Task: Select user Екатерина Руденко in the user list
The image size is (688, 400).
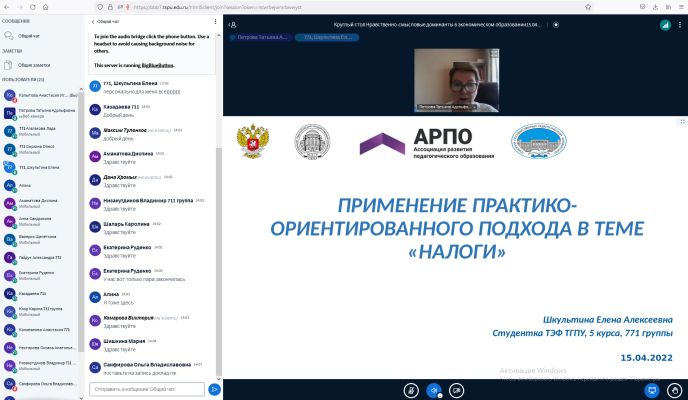Action: click(40, 275)
